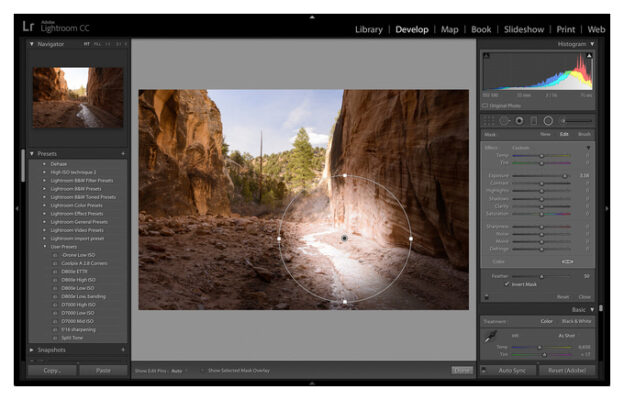Collapse the Basic panel
Viewport: 624px width, 400px height.
pos(592,309)
